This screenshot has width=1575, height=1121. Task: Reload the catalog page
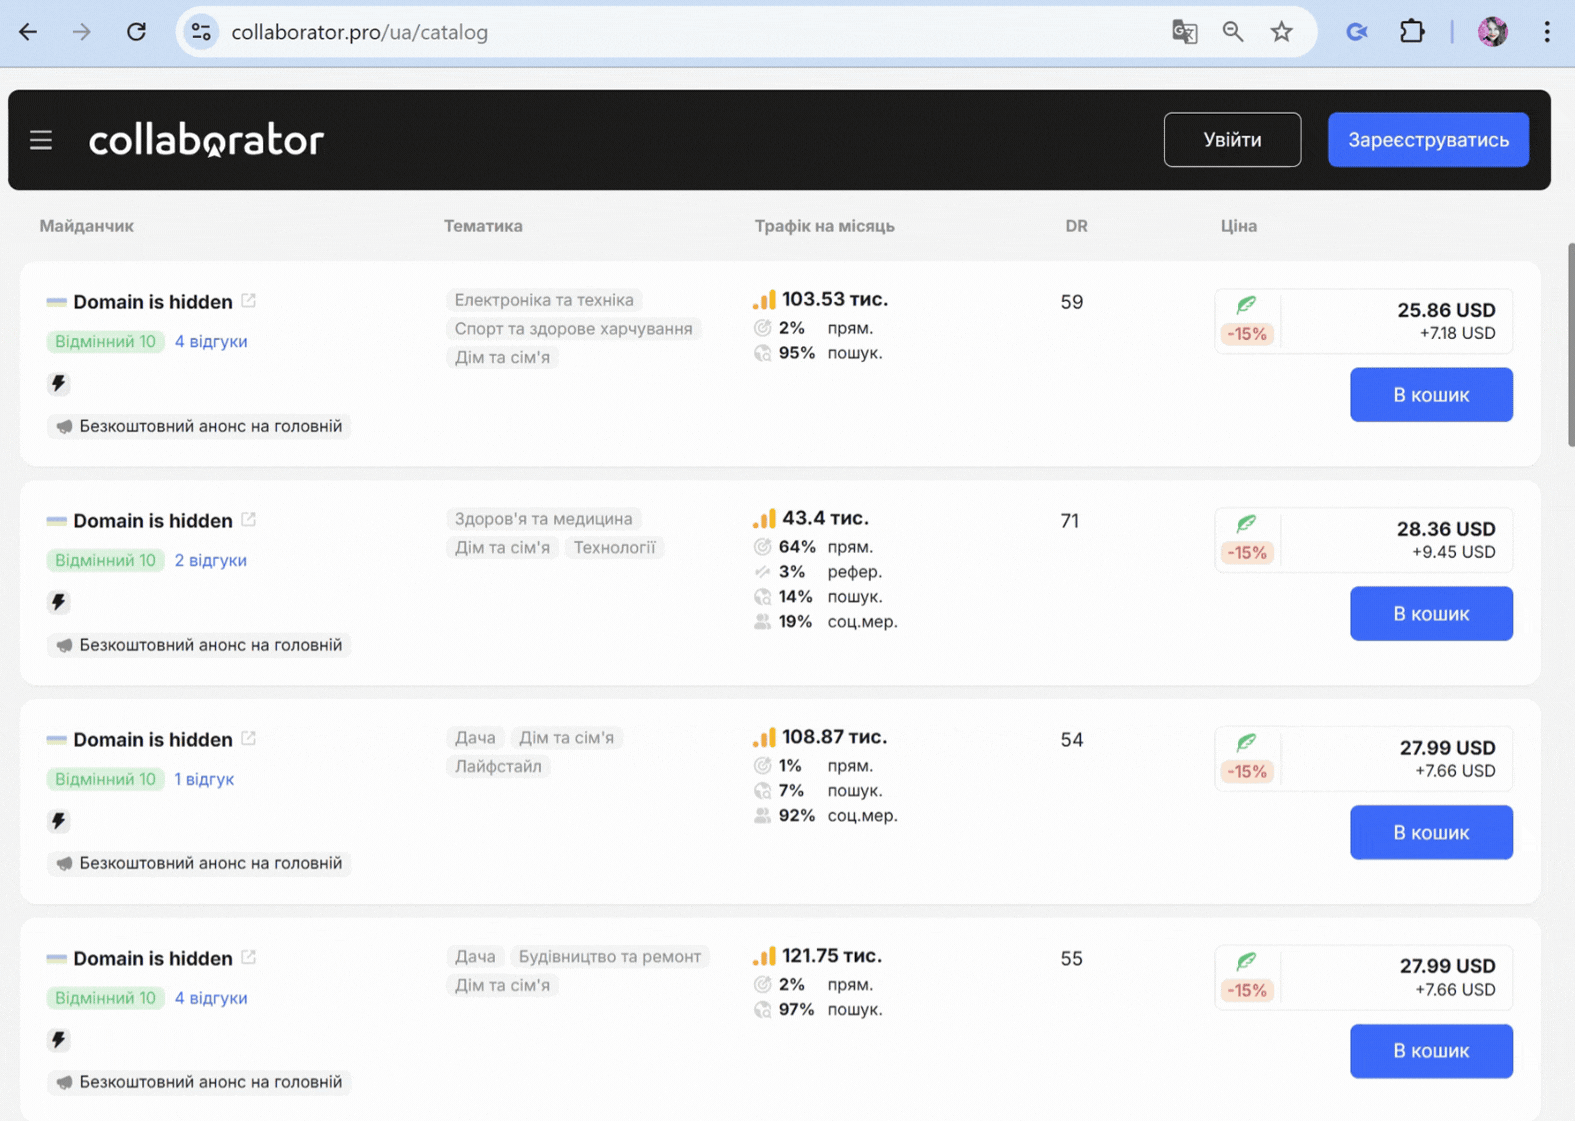[136, 32]
